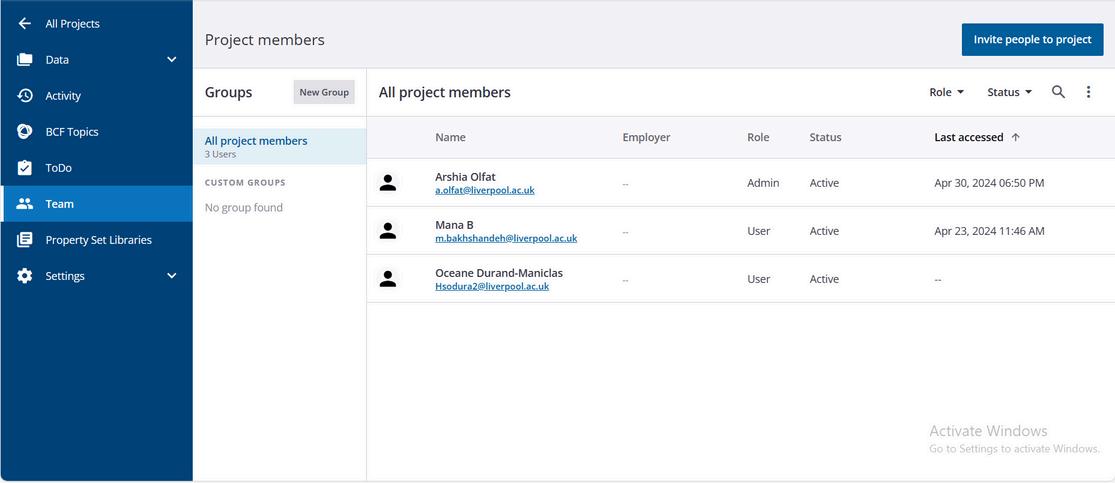Click the back arrow beside All Projects

coord(25,24)
